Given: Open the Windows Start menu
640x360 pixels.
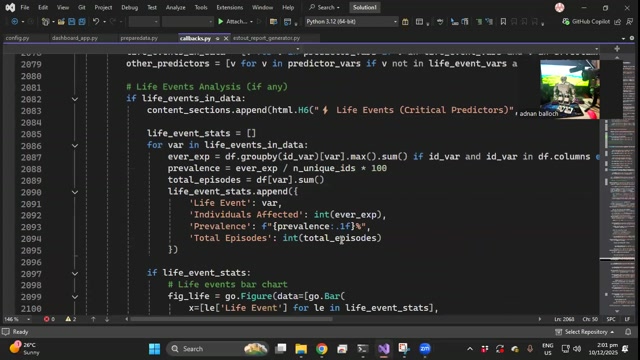Looking at the screenshot, I should click(x=155, y=349).
